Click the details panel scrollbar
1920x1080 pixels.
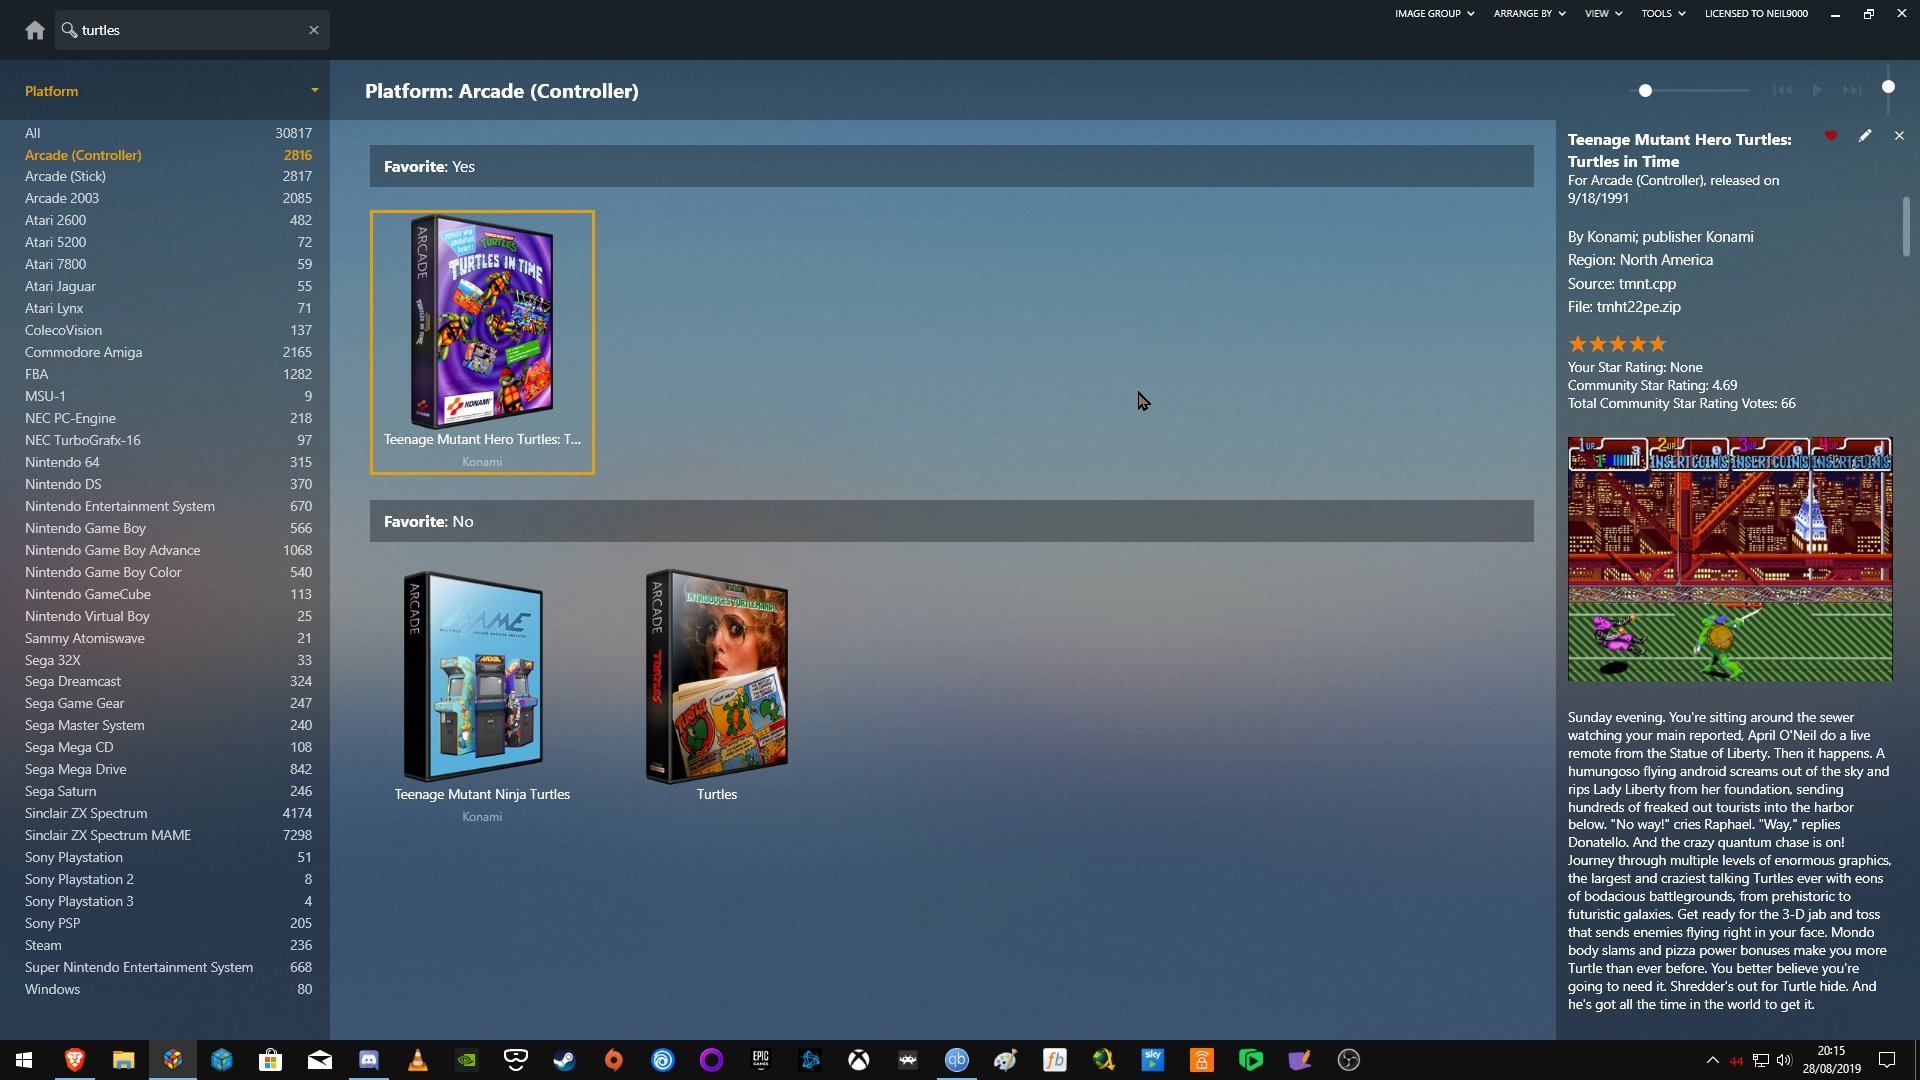(1906, 226)
